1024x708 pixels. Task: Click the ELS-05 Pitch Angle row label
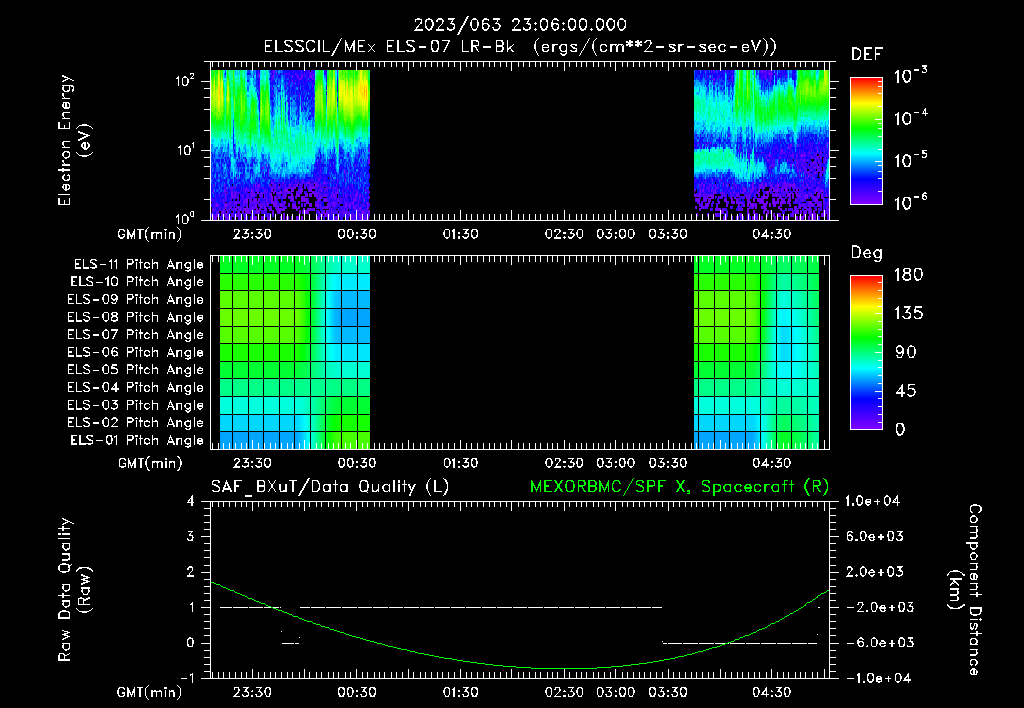[136, 370]
